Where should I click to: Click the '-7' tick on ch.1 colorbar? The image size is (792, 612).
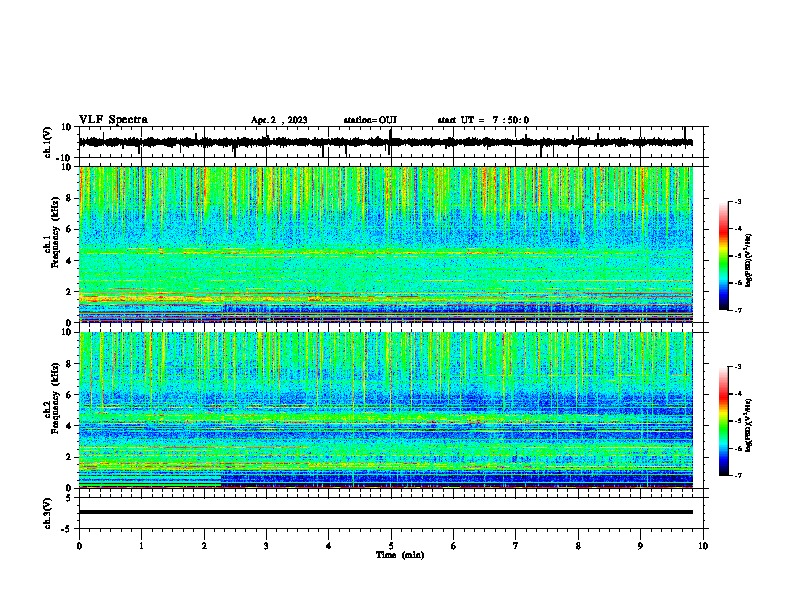[x=737, y=310]
